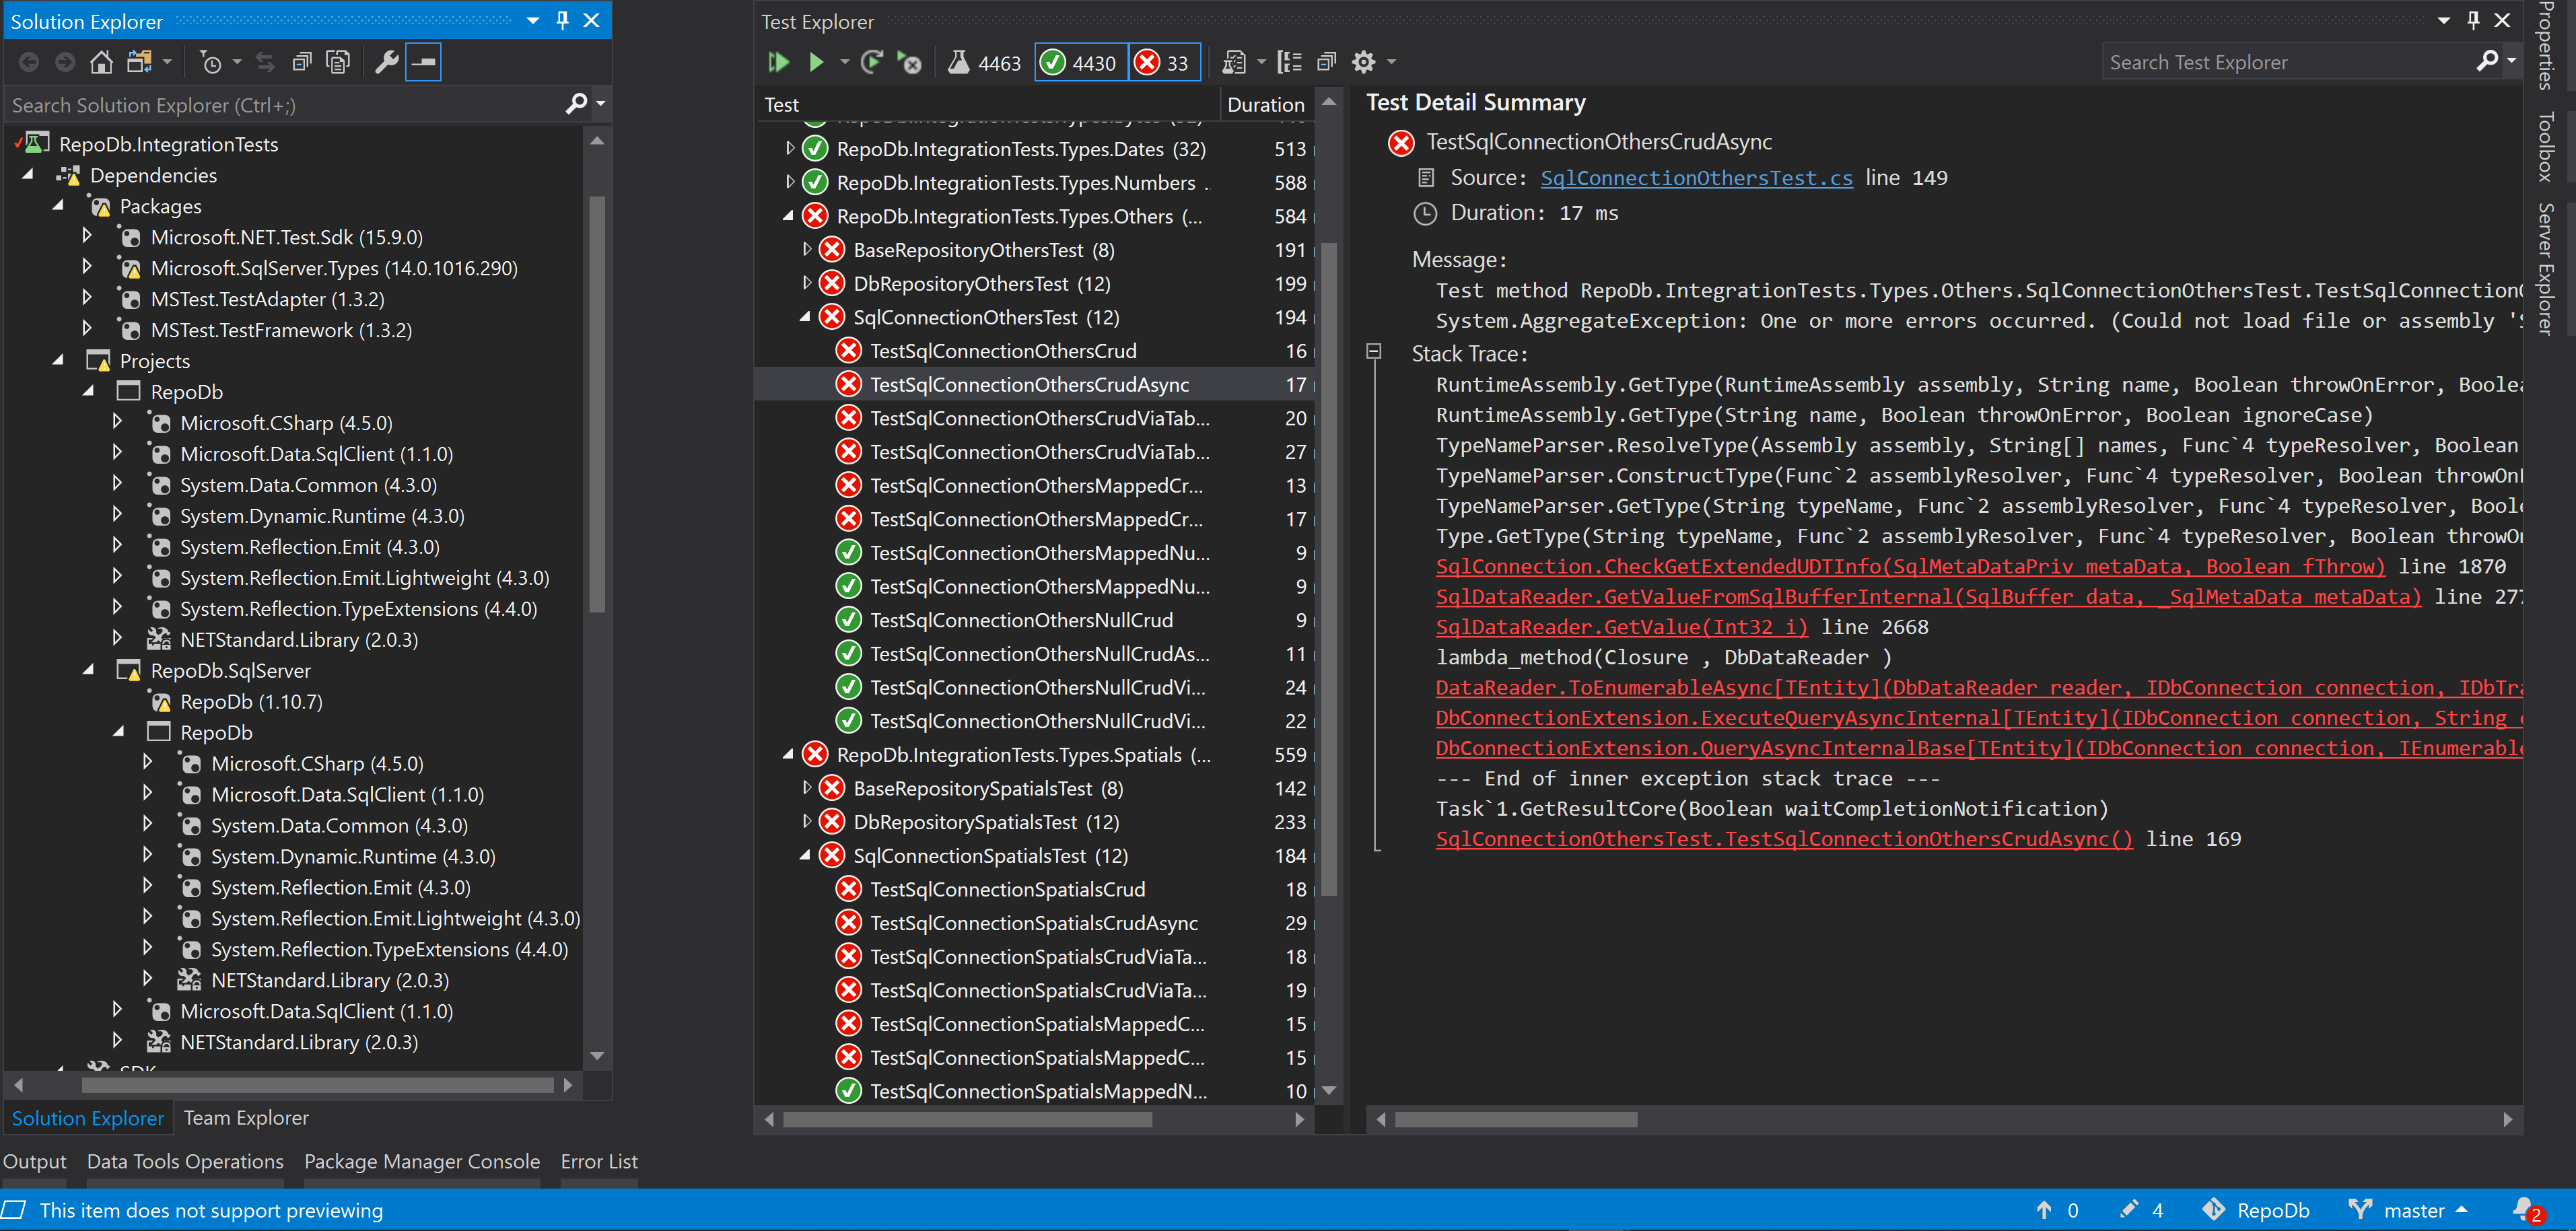Switch to the Team Explorer tab

(245, 1117)
